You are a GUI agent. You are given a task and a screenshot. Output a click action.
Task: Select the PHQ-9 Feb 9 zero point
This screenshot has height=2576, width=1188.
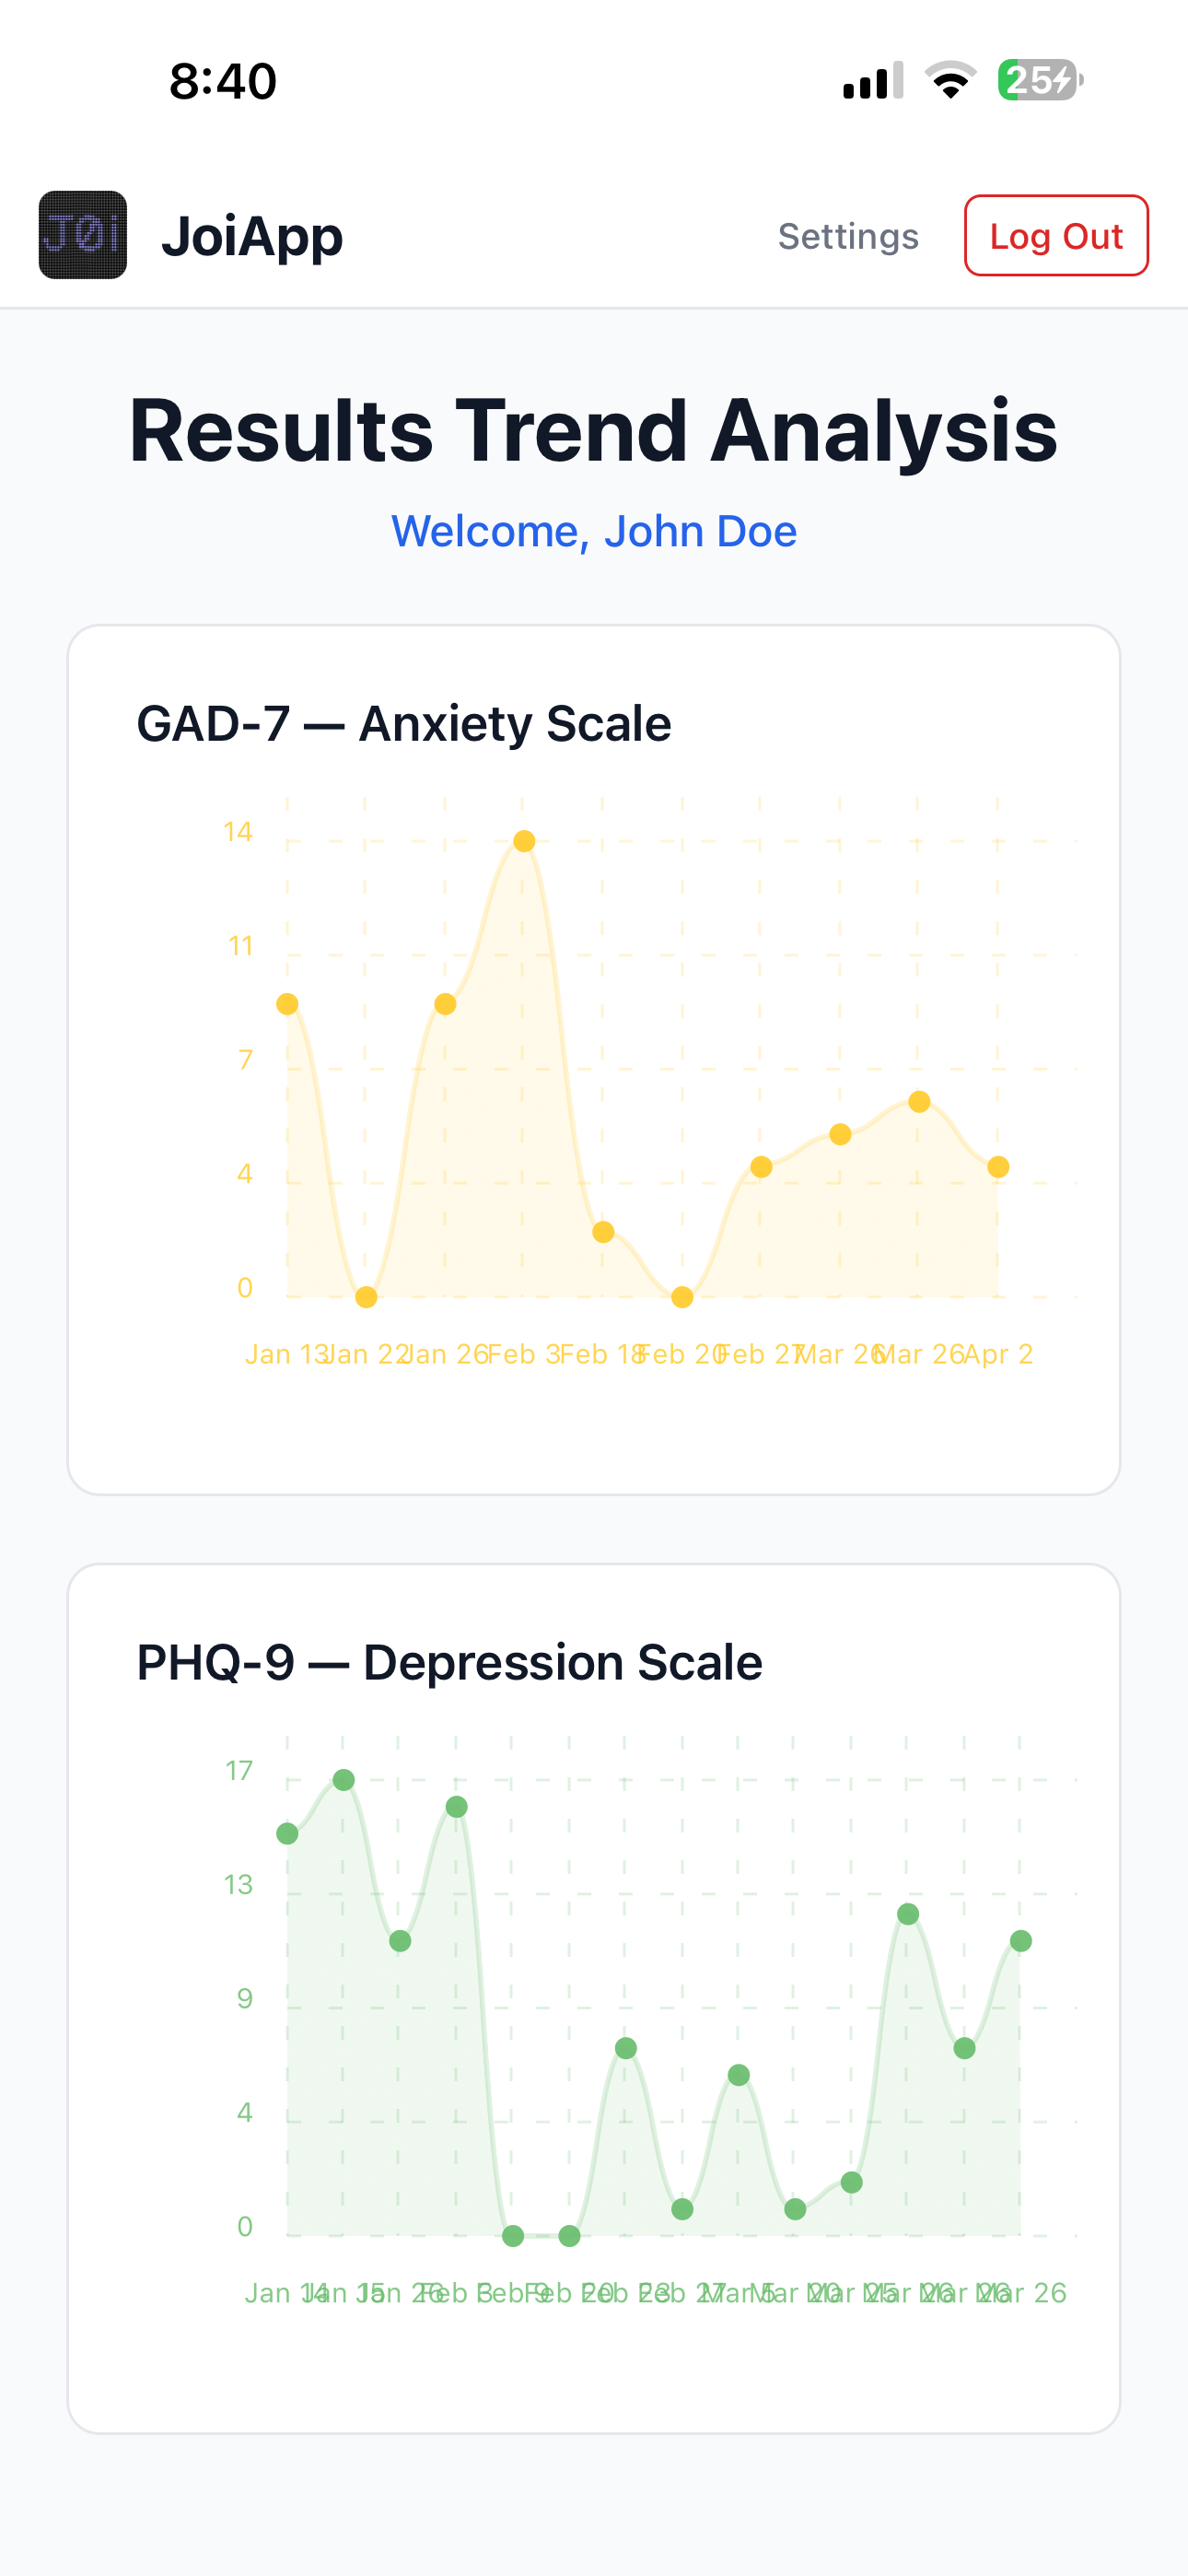coord(513,2236)
